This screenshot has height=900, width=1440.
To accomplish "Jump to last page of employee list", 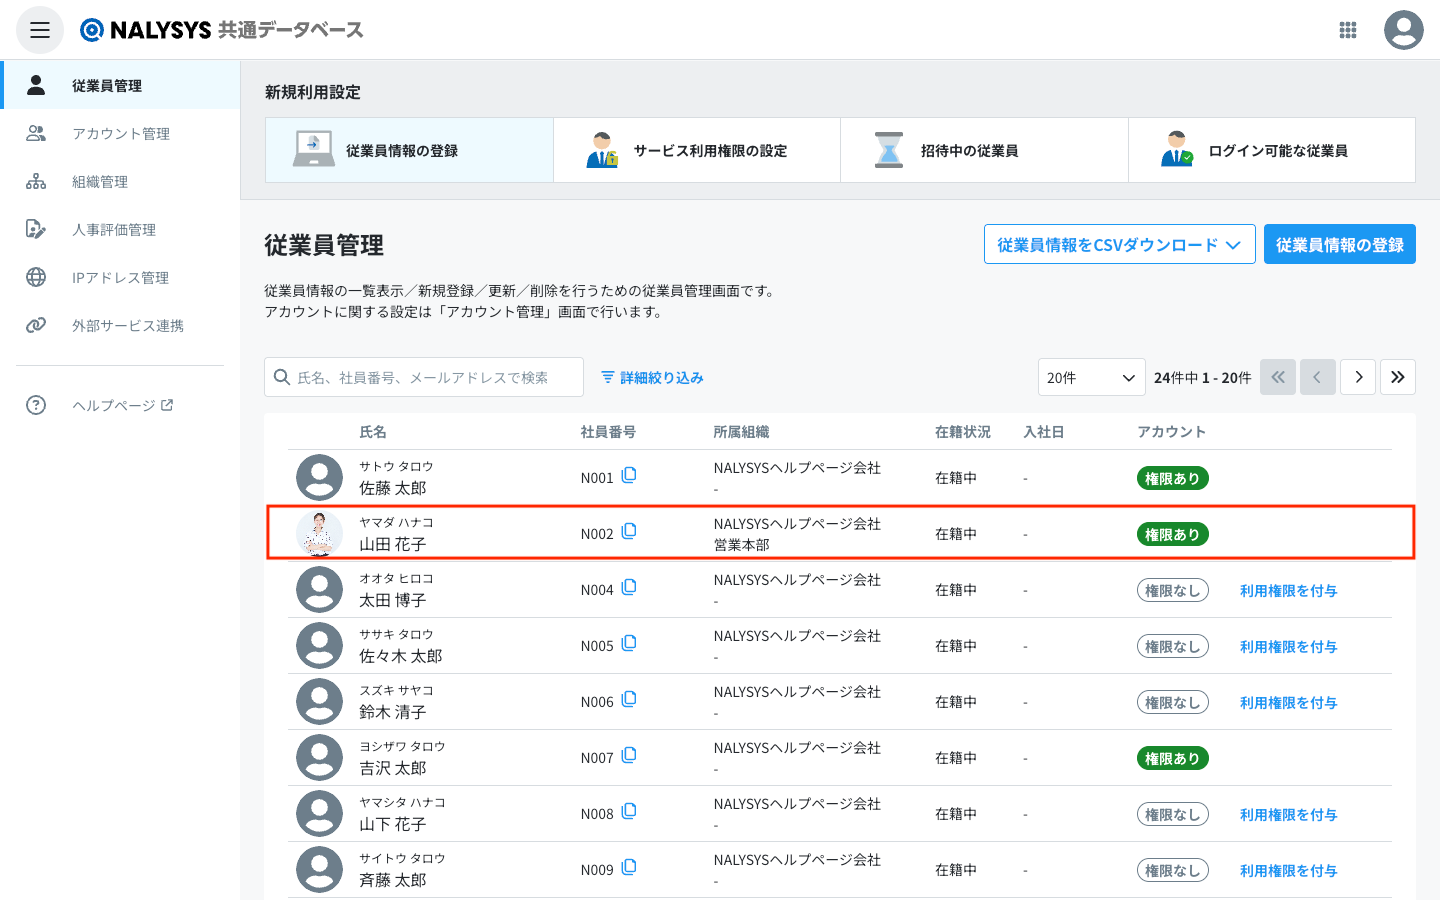I will coord(1397,377).
